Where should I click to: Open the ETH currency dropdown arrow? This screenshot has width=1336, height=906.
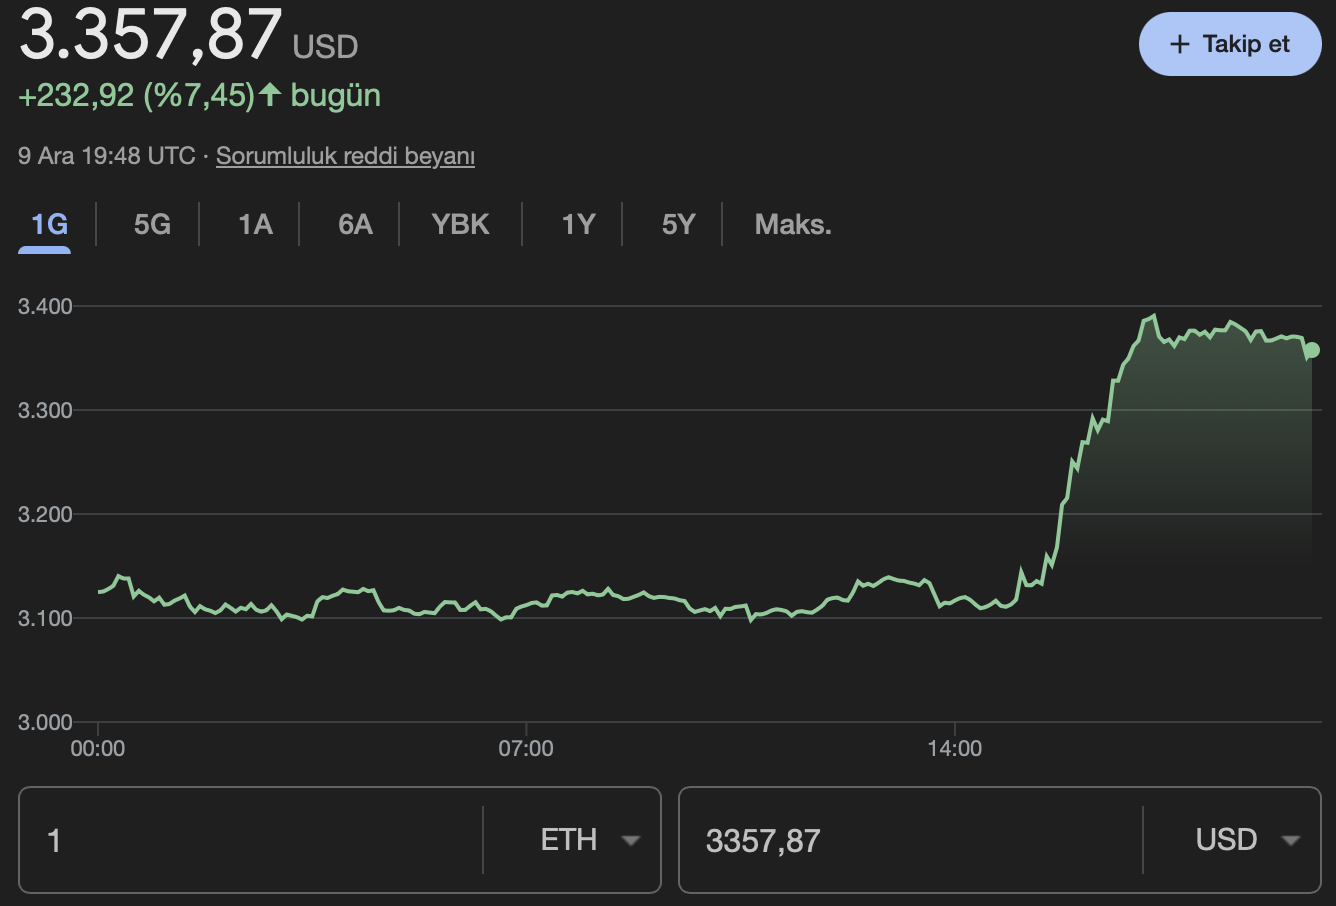630,840
